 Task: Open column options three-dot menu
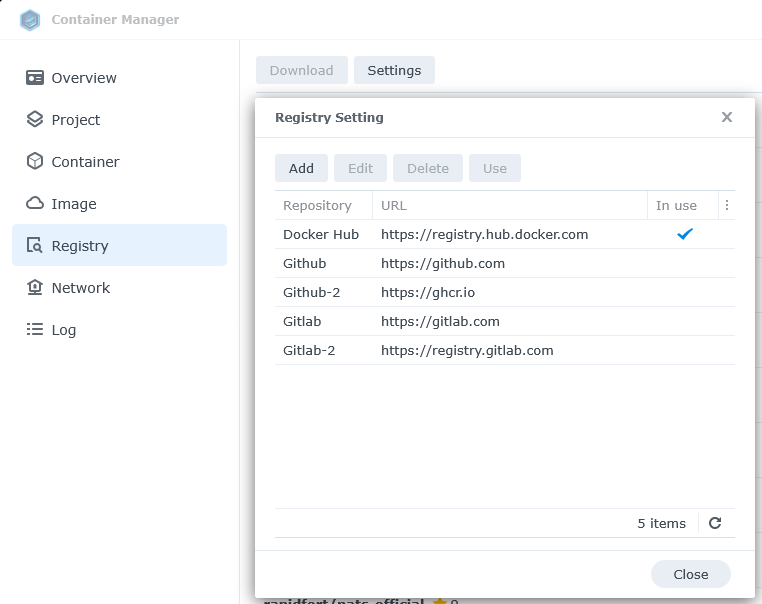point(727,205)
